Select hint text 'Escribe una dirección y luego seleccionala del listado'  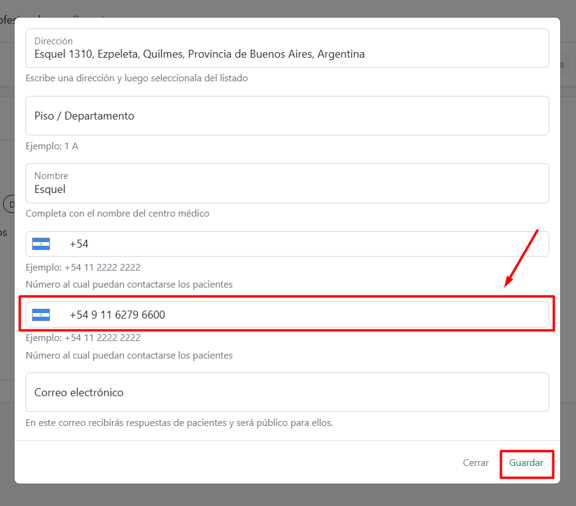[137, 78]
